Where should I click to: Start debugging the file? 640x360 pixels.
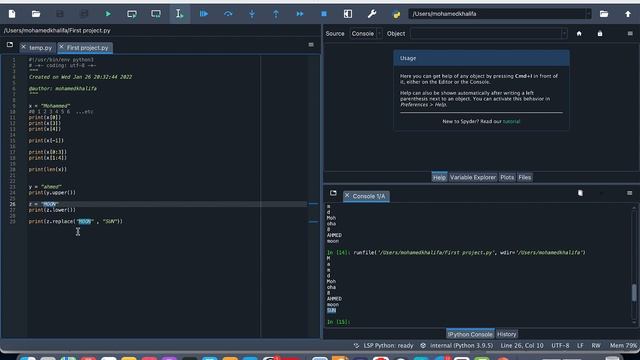(x=204, y=14)
